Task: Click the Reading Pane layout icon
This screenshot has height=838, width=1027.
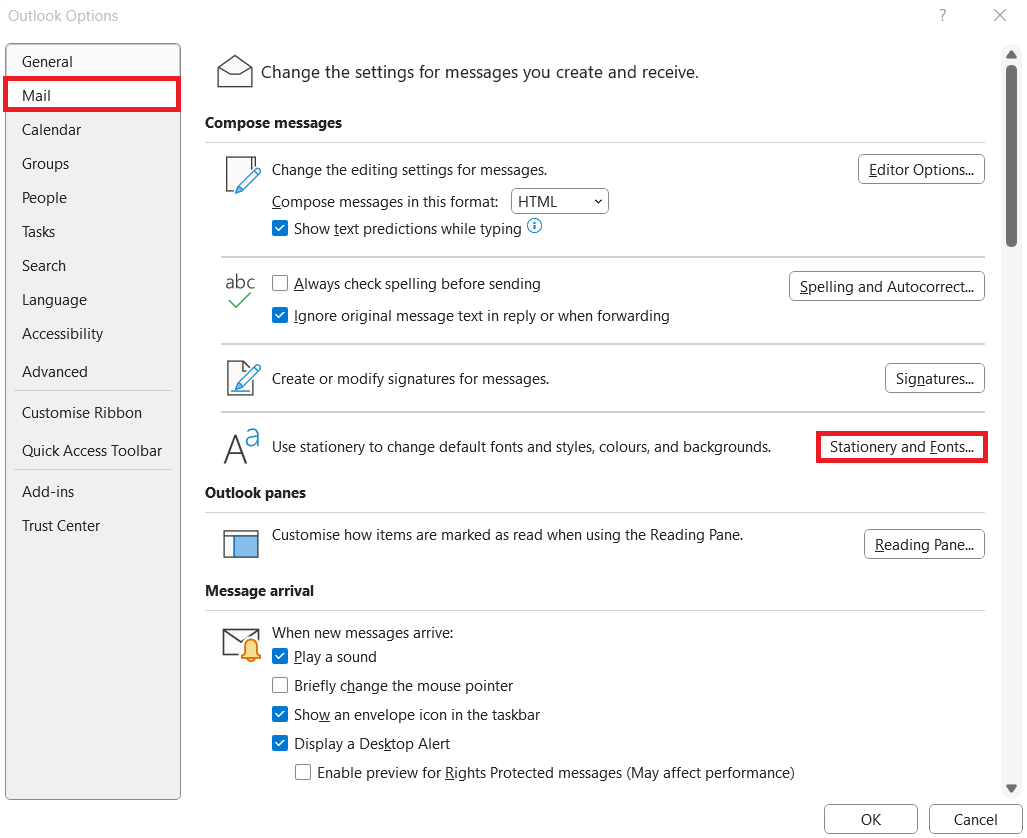Action: click(x=241, y=544)
